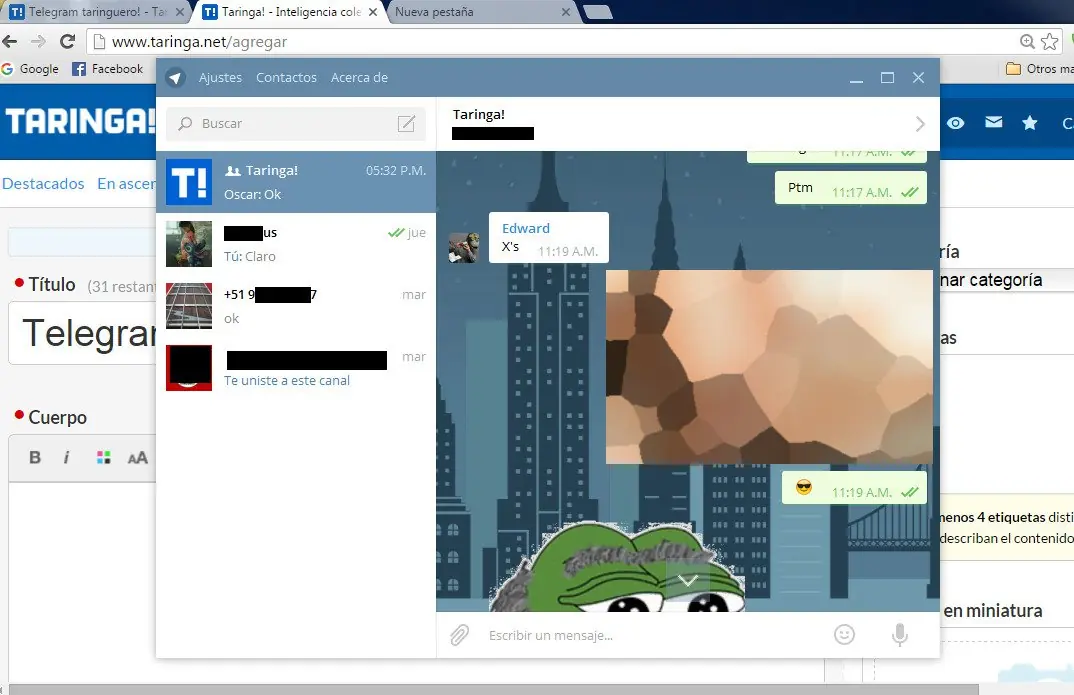Maximize the Telegram window
This screenshot has width=1074, height=695.
pyautogui.click(x=887, y=77)
